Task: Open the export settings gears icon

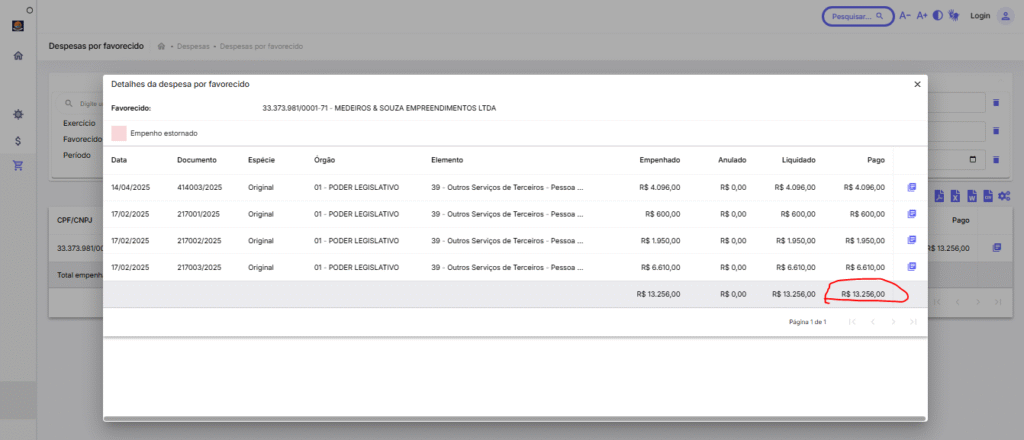Action: [1004, 196]
